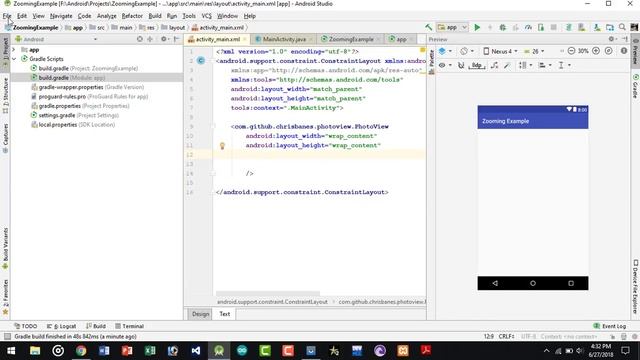Viewport: 640px width, 360px height.
Task: Hide the Preview panel icon
Action: (x=625, y=39)
